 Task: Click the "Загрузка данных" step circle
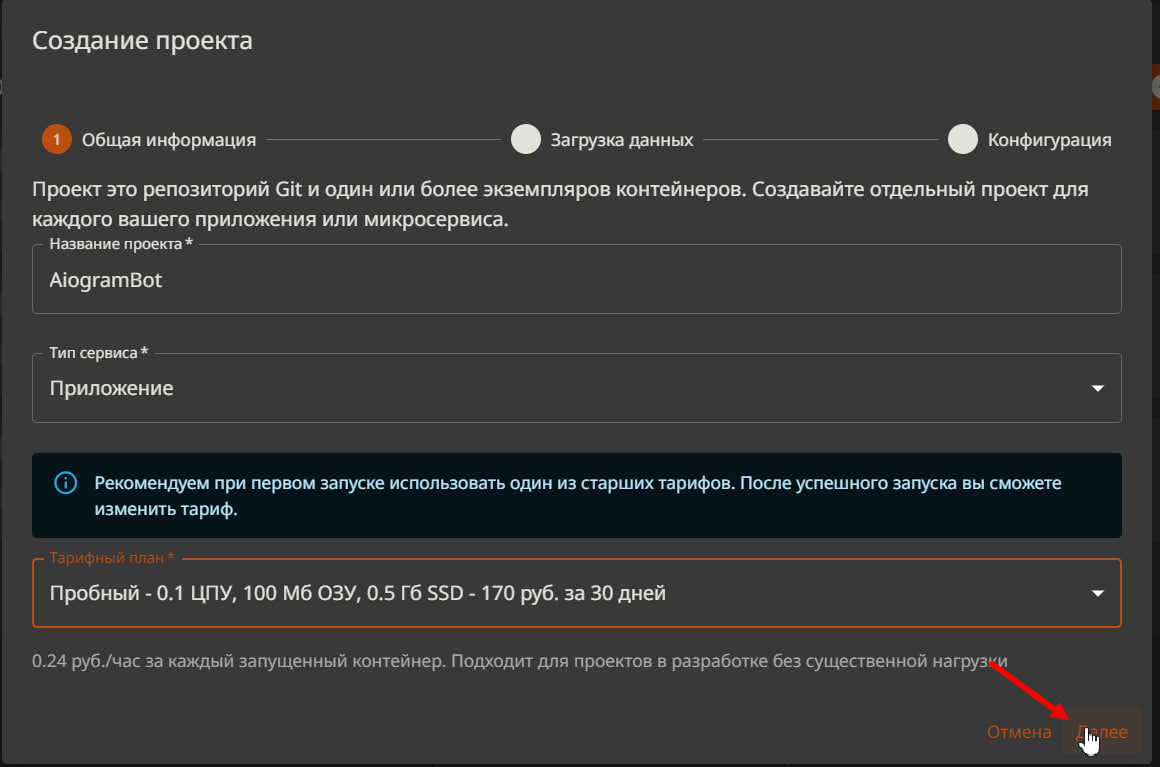coord(526,139)
